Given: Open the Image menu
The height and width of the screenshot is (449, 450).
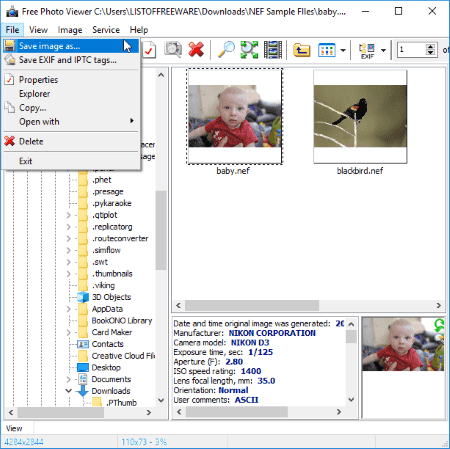Looking at the screenshot, I should coord(70,30).
